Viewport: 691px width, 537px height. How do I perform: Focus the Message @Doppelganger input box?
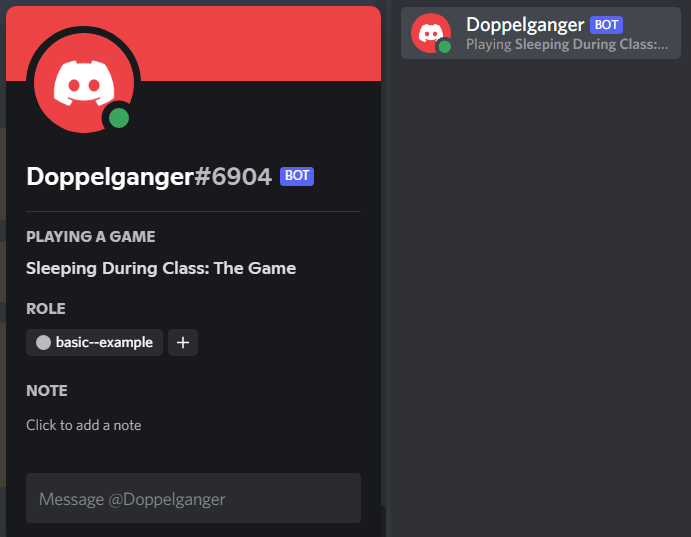click(x=193, y=498)
